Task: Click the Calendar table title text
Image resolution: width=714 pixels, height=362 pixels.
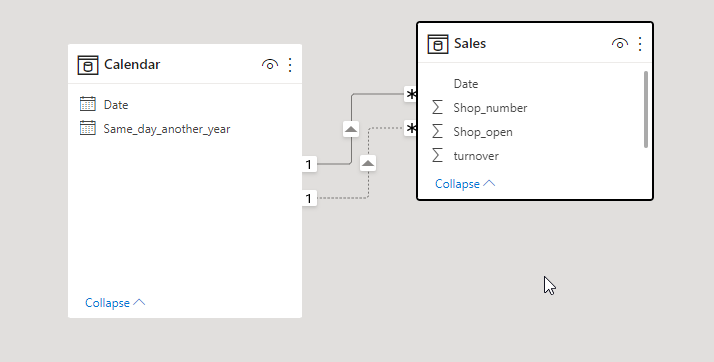Action: pyautogui.click(x=132, y=65)
